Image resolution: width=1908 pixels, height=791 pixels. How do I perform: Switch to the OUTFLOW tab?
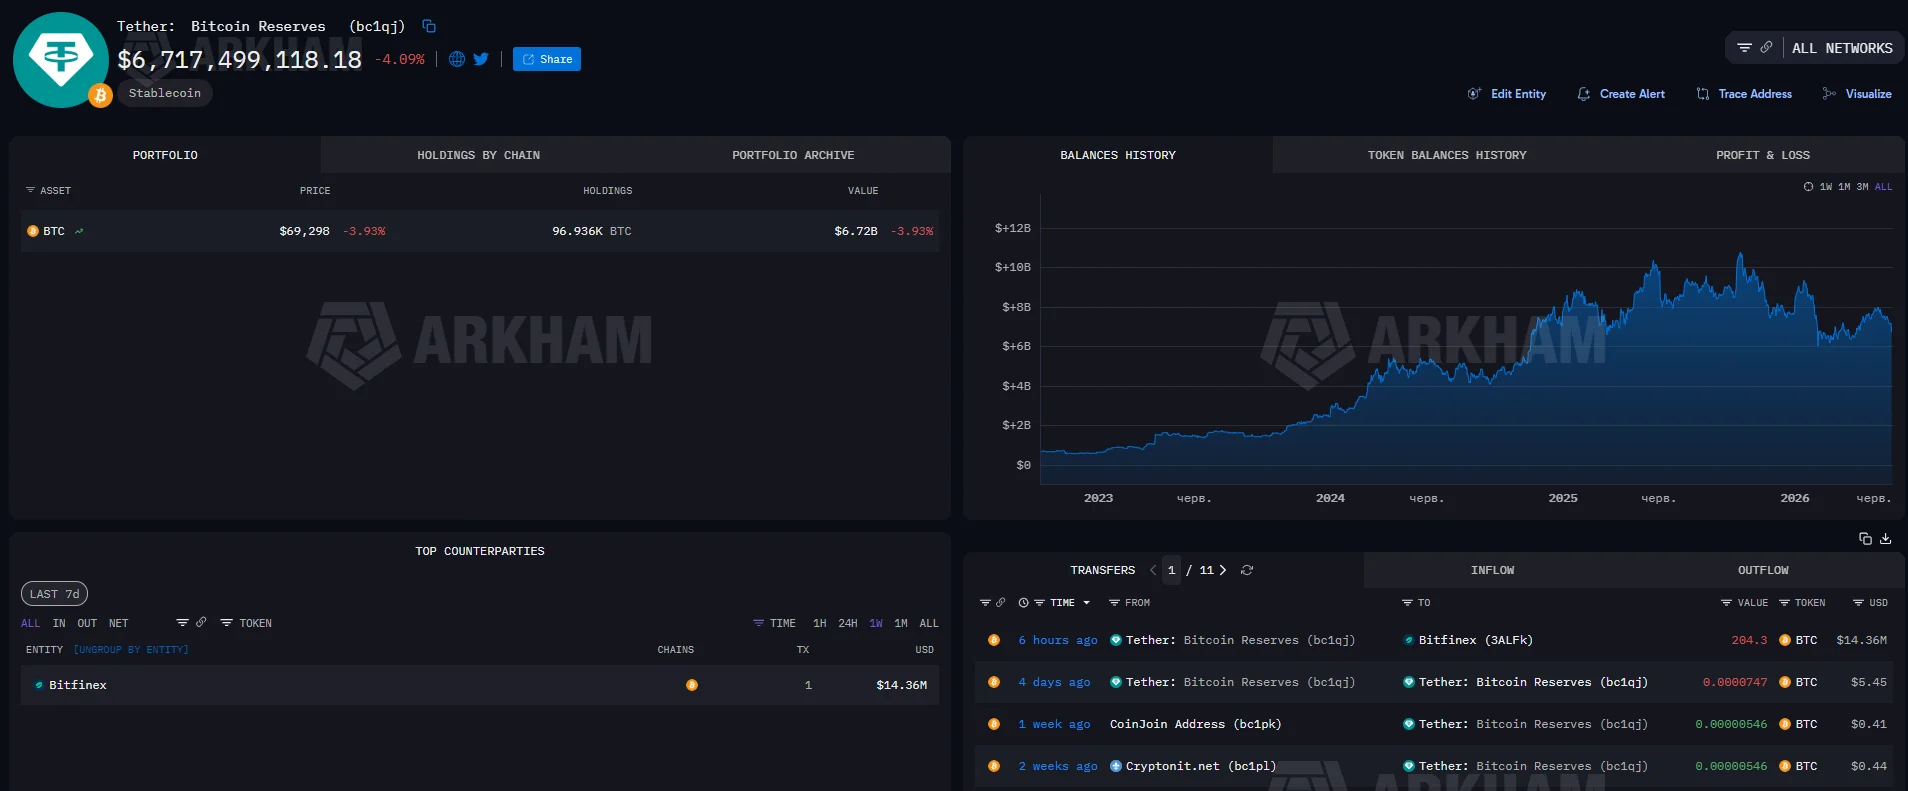point(1763,570)
